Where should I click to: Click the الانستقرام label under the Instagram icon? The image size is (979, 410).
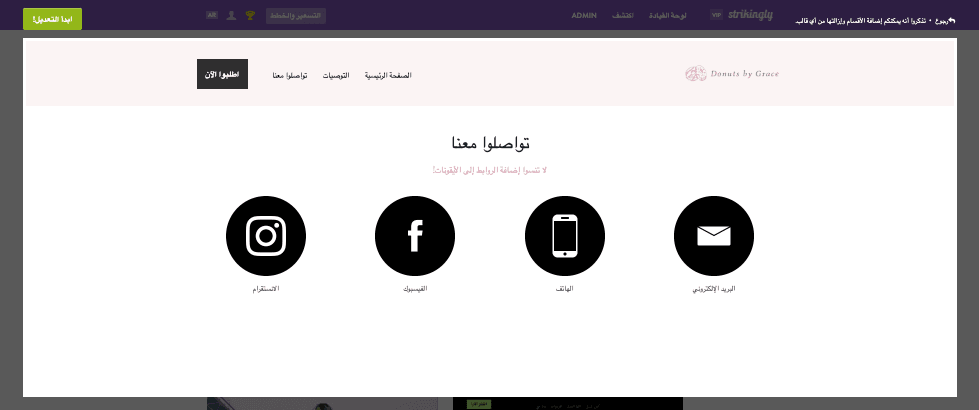point(265,289)
